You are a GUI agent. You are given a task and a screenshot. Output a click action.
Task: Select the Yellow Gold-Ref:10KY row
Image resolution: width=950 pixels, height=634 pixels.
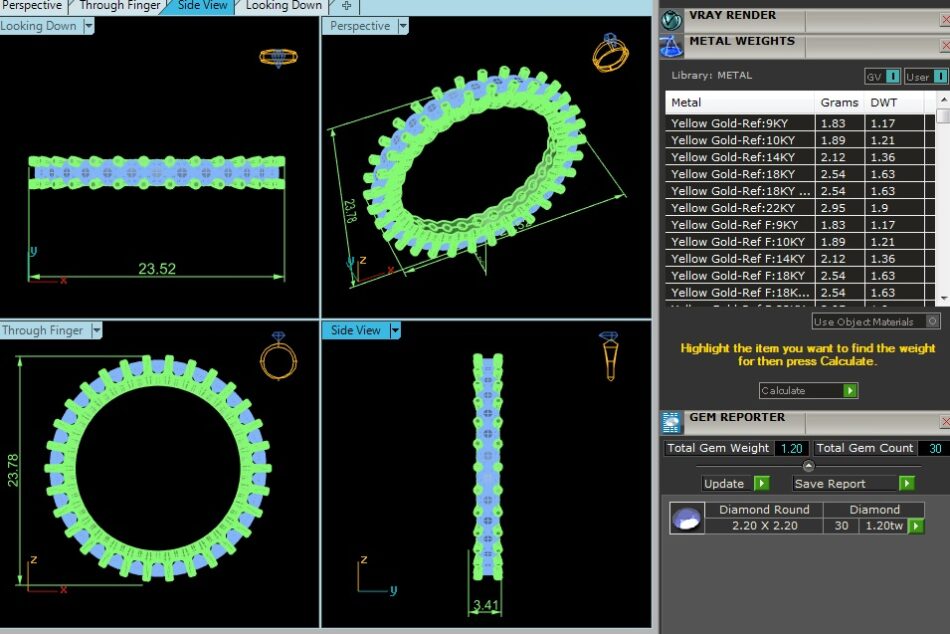point(800,140)
